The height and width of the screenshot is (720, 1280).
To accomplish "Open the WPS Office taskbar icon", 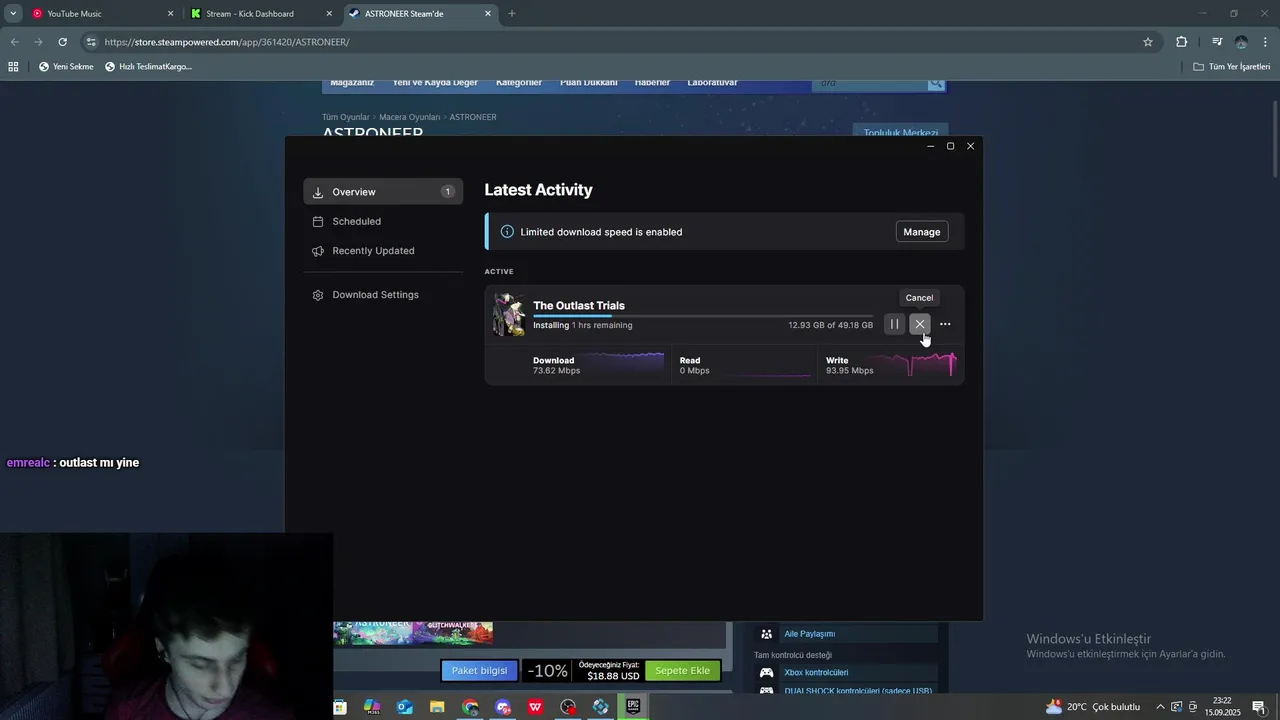I will pos(536,707).
